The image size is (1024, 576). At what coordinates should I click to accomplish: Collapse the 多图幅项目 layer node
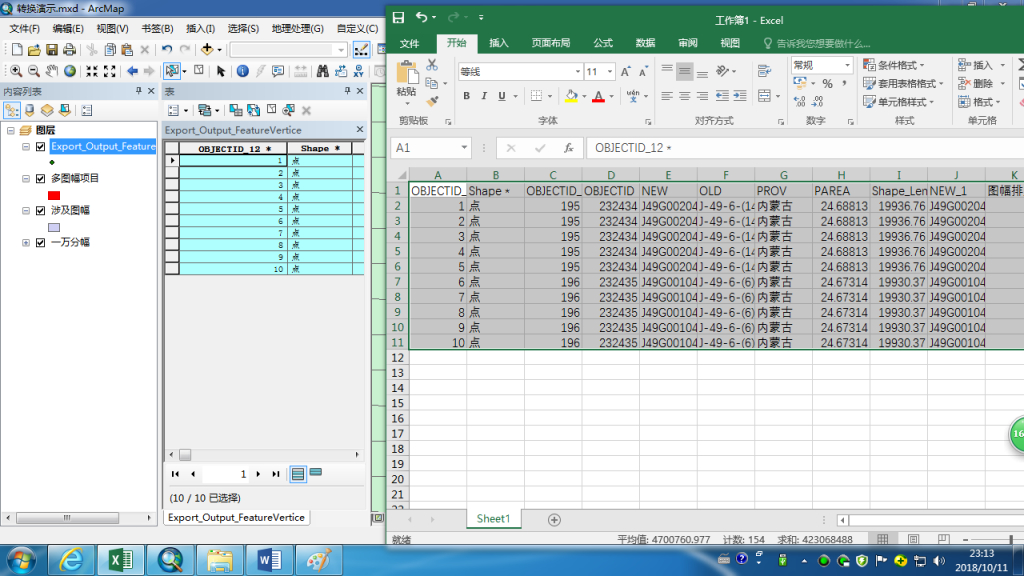[x=26, y=178]
